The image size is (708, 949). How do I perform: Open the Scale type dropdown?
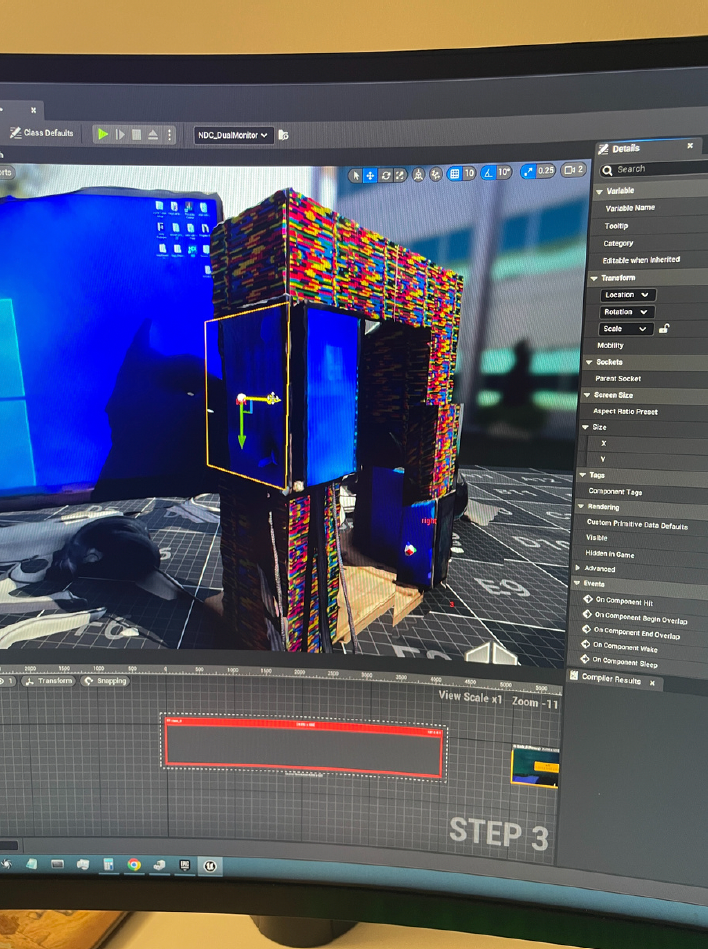(x=625, y=329)
